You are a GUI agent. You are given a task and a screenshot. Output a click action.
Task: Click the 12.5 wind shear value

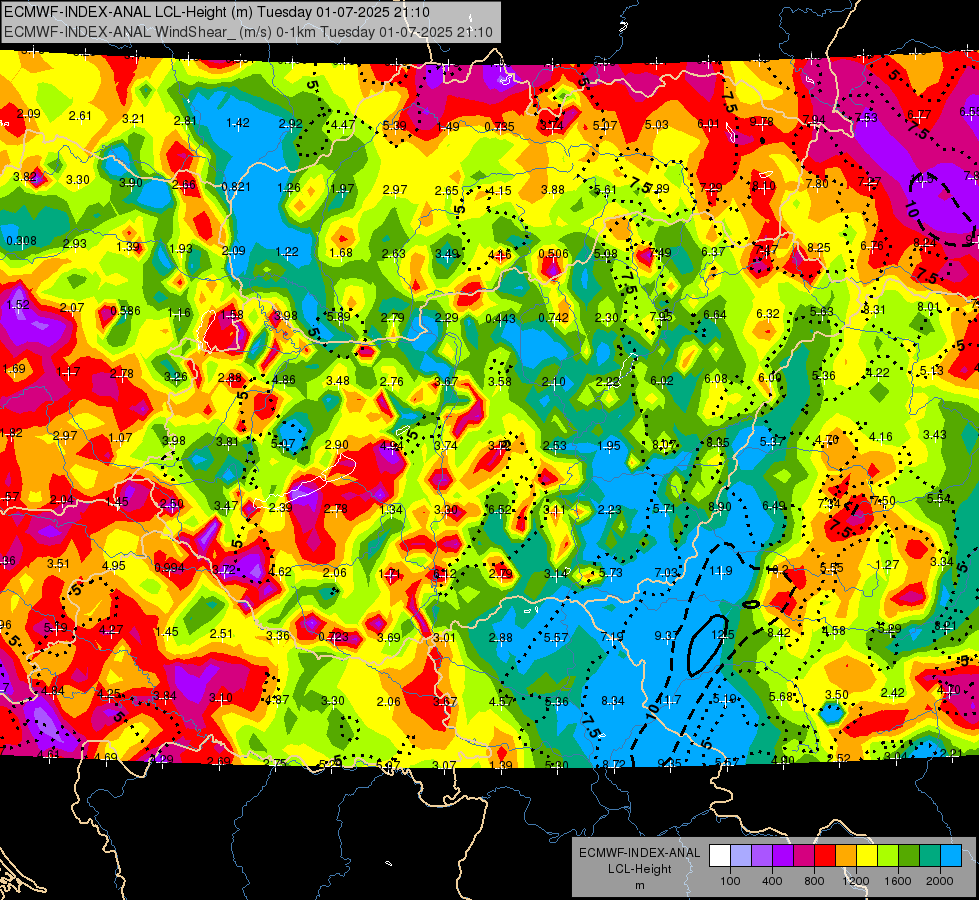pos(722,635)
